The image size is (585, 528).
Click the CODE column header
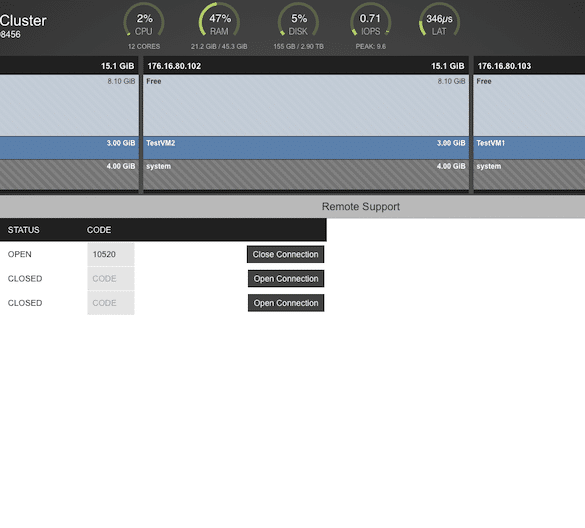pyautogui.click(x=99, y=230)
